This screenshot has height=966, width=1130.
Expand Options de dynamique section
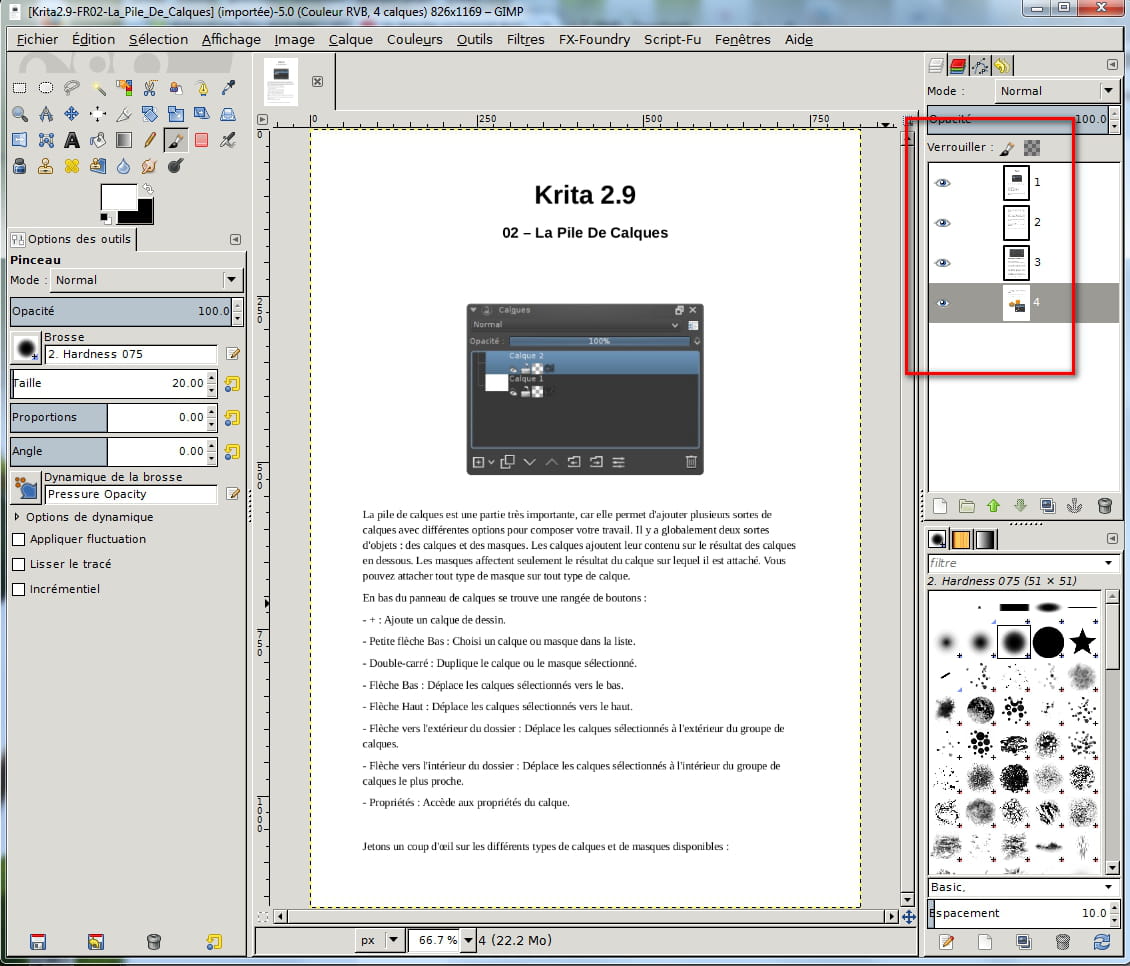17,517
